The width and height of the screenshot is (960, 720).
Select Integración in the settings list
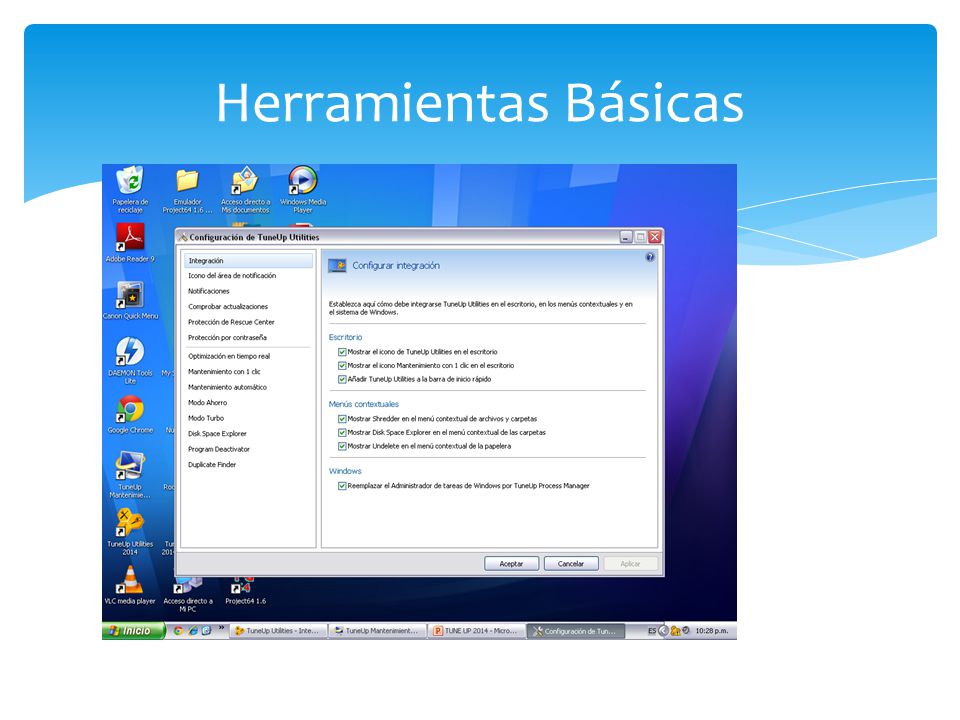click(x=248, y=261)
